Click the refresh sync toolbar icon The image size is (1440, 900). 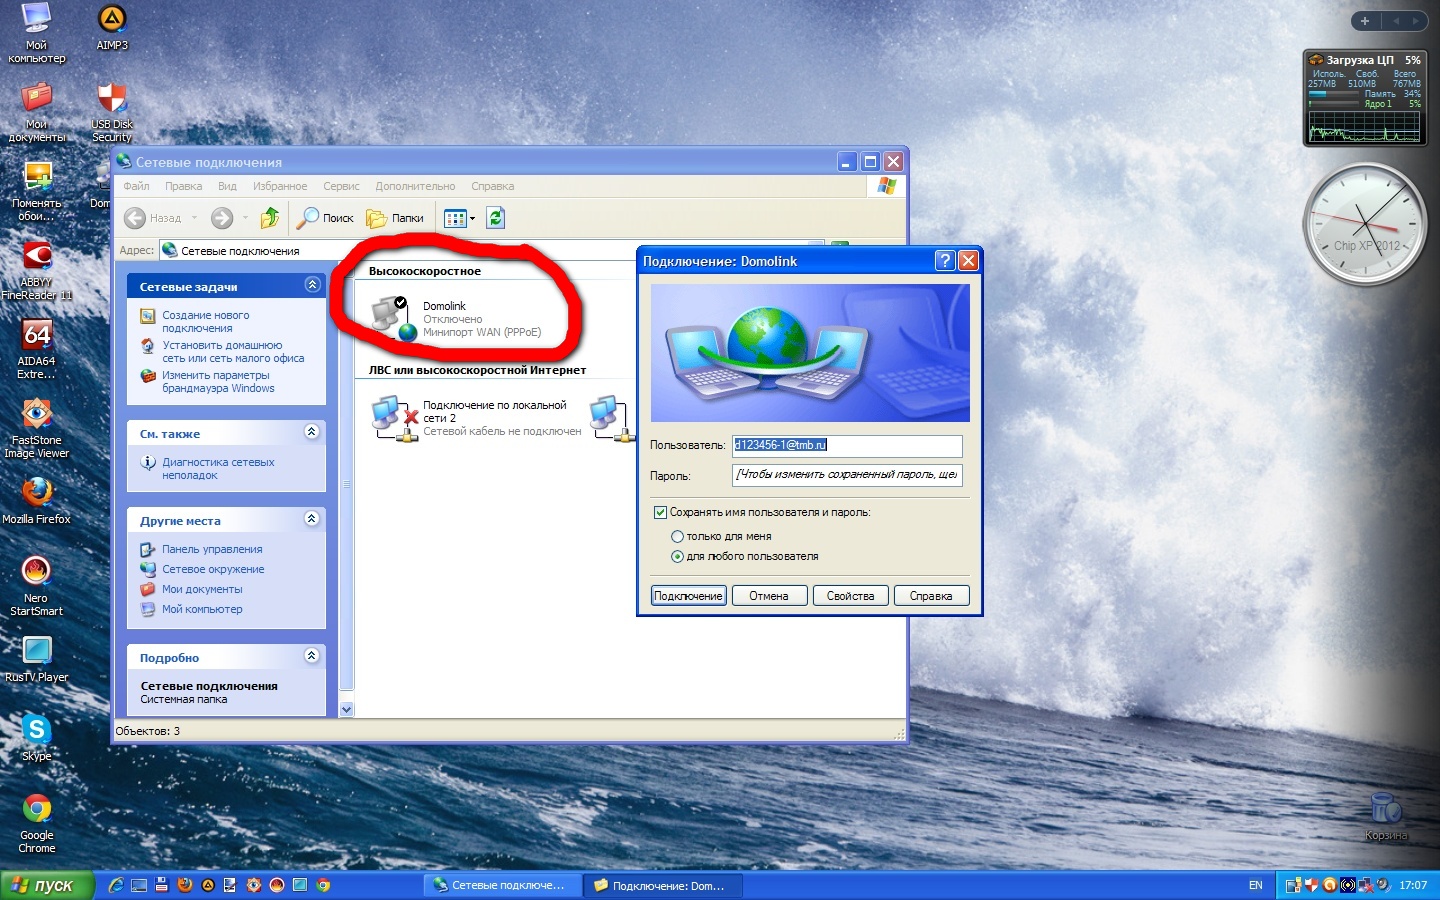tap(495, 218)
